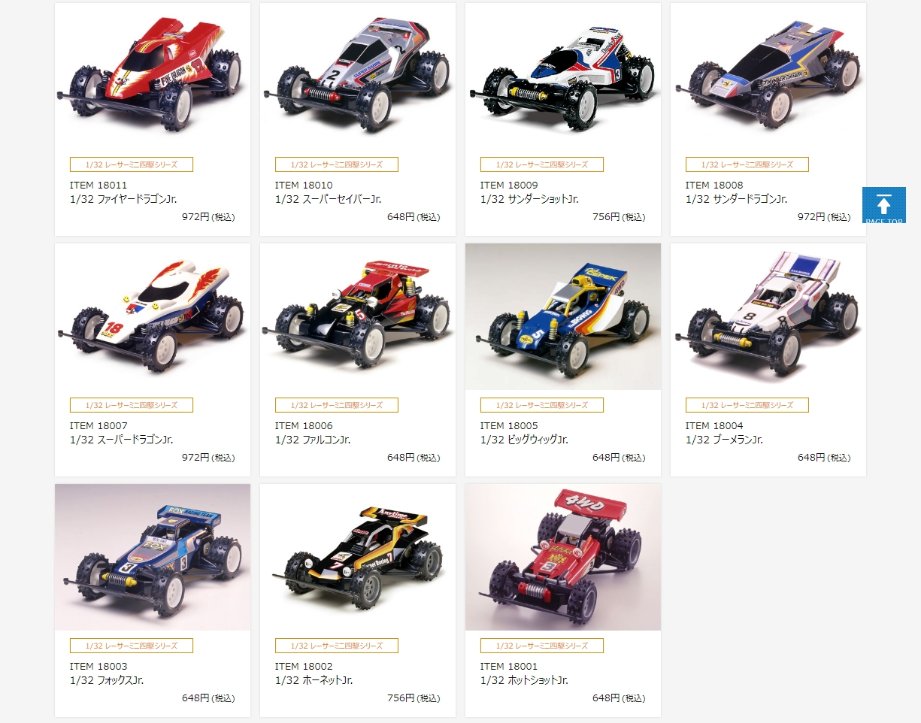The image size is (921, 723).
Task: Select the ITEM 18004 Boomerang Jr. image
Action: (768, 317)
